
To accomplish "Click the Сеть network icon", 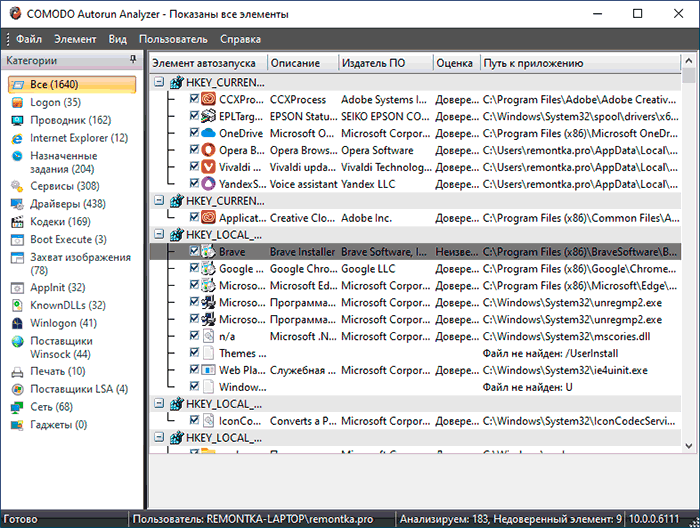I will coord(17,407).
